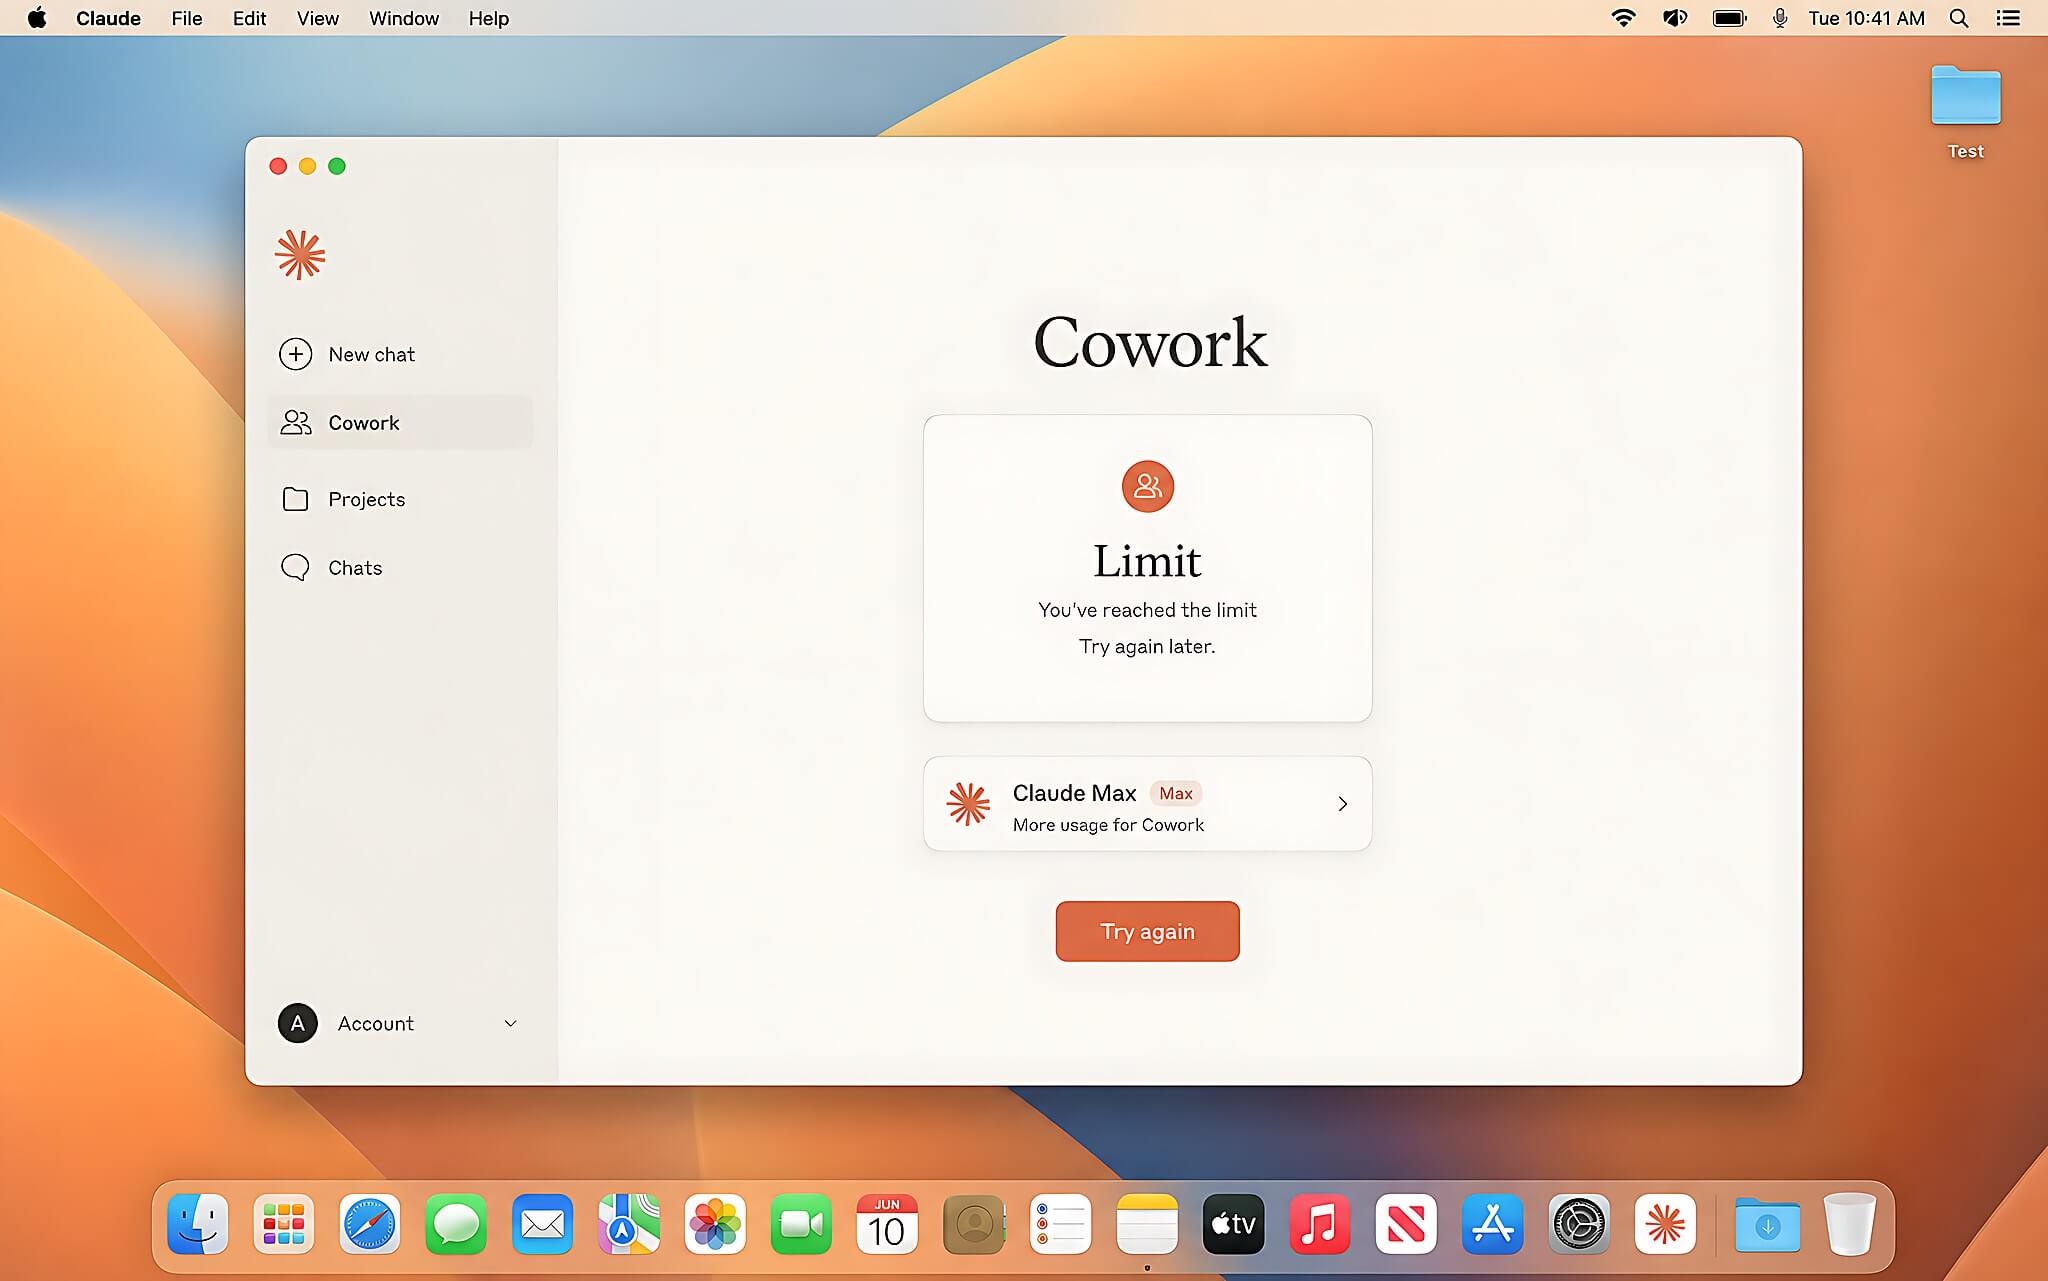Open the Trash in the dock

[1849, 1224]
